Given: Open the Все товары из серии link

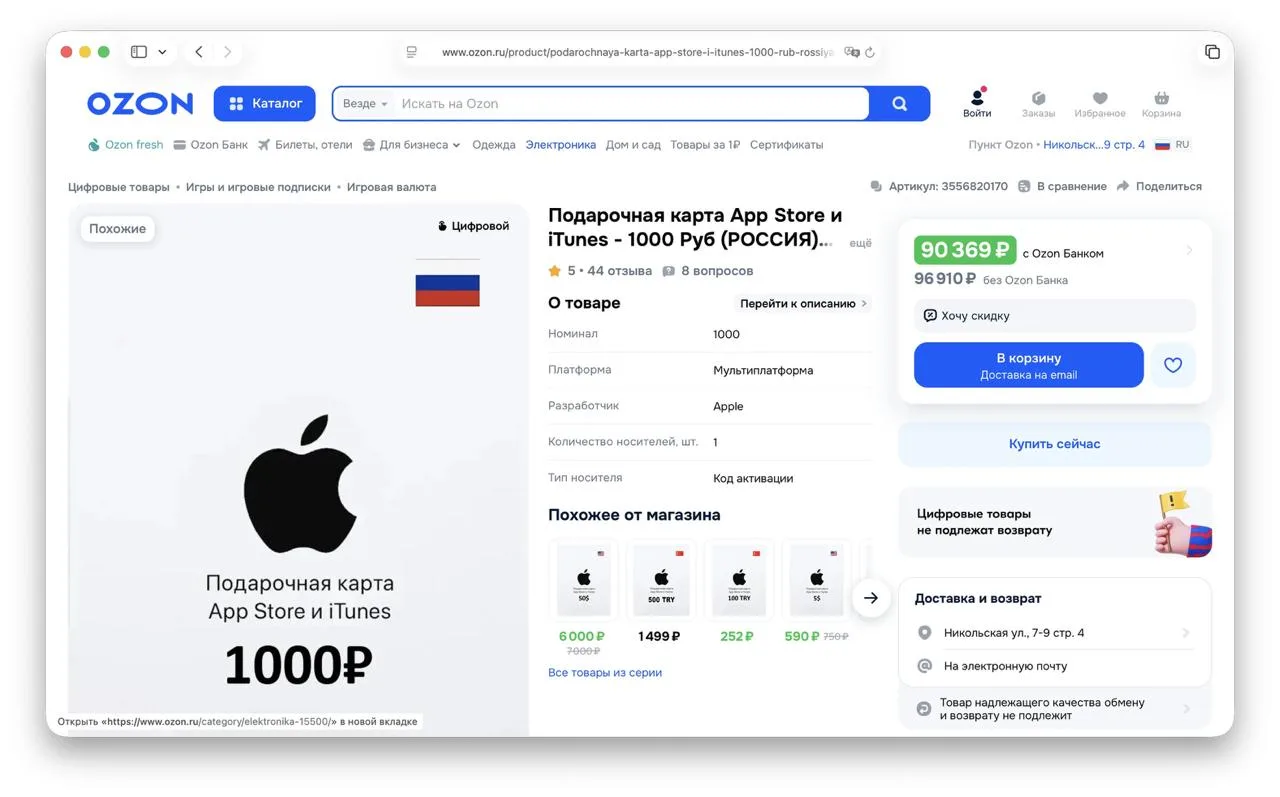Looking at the screenshot, I should coord(604,673).
